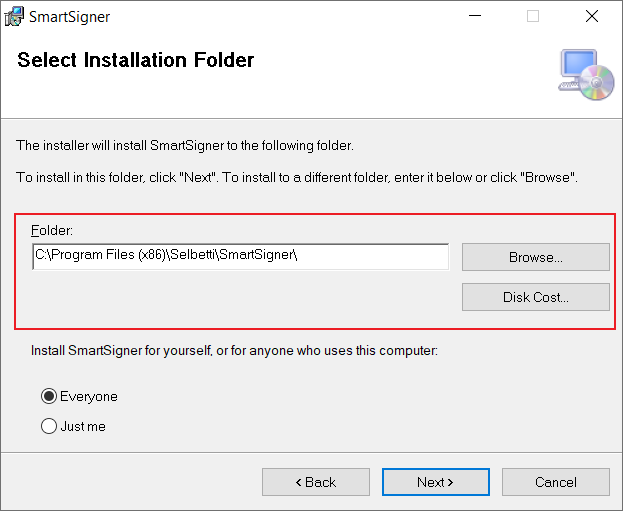The height and width of the screenshot is (511, 623).
Task: Open the Browse... folder picker
Action: click(536, 257)
